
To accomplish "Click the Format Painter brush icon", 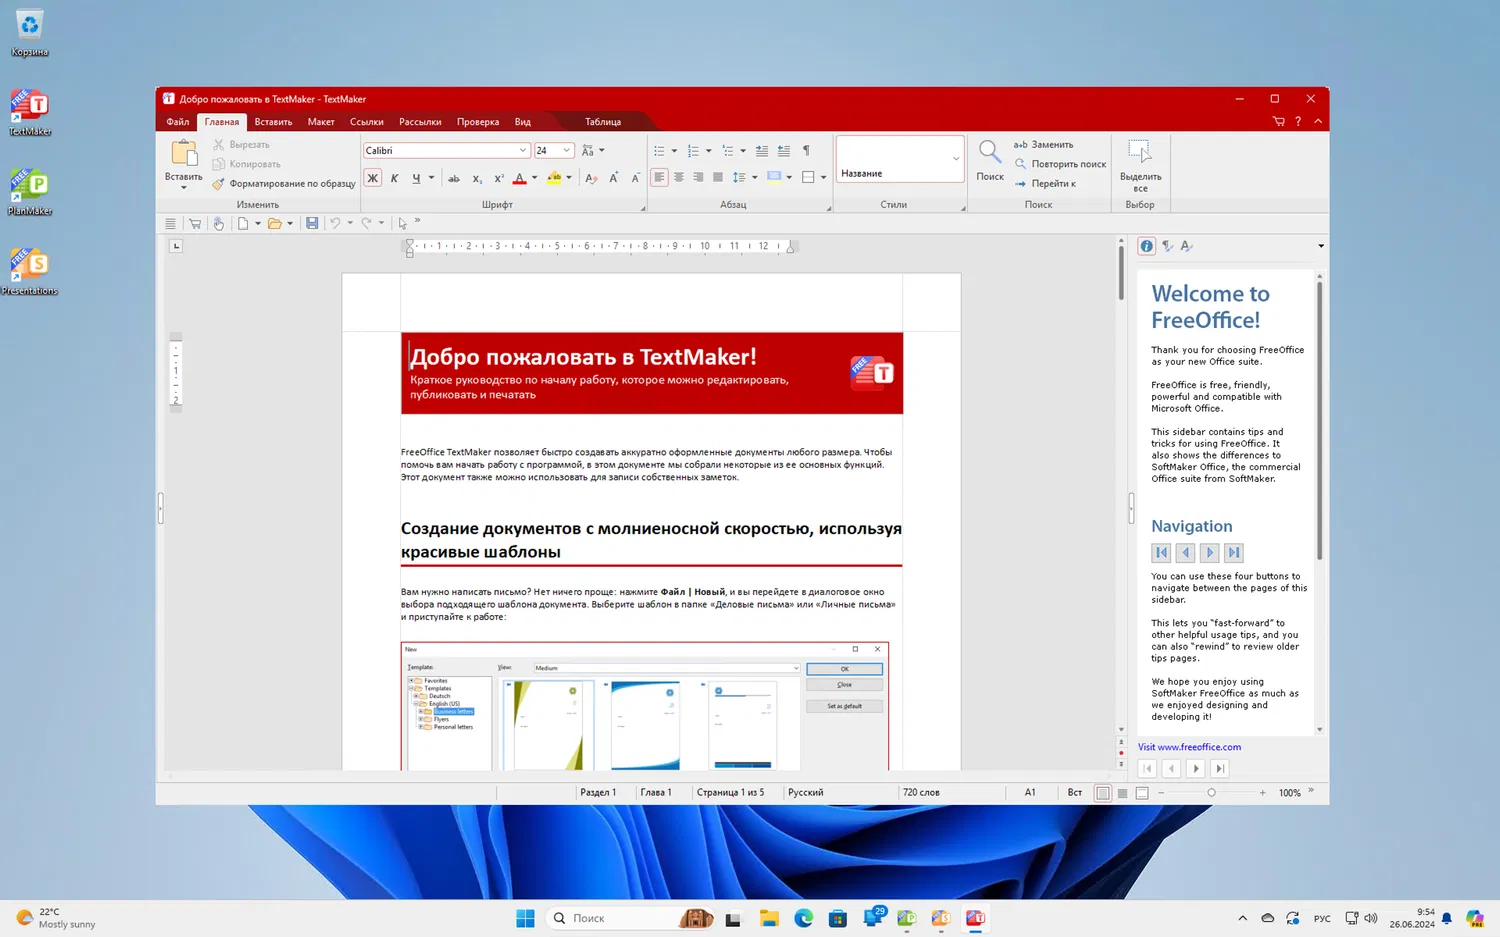I will click(x=219, y=184).
